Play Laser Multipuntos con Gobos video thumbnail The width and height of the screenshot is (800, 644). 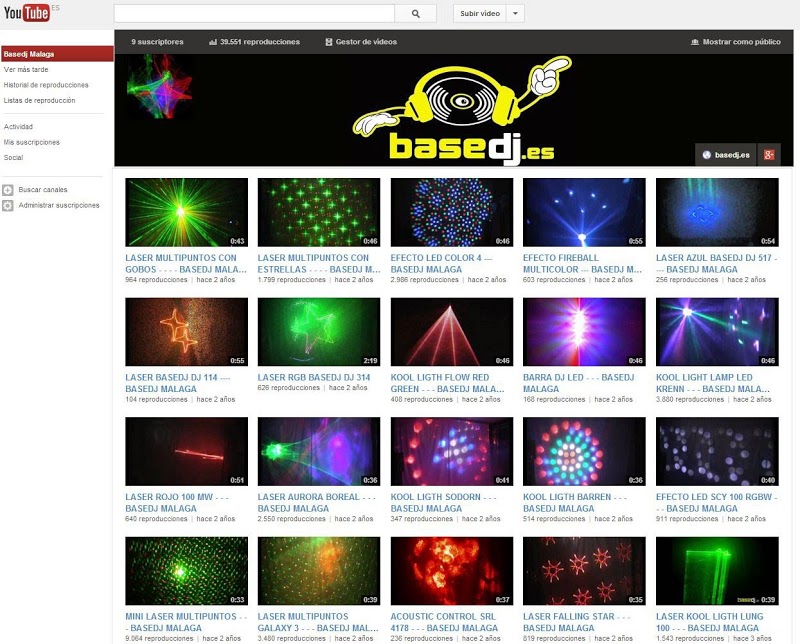186,212
